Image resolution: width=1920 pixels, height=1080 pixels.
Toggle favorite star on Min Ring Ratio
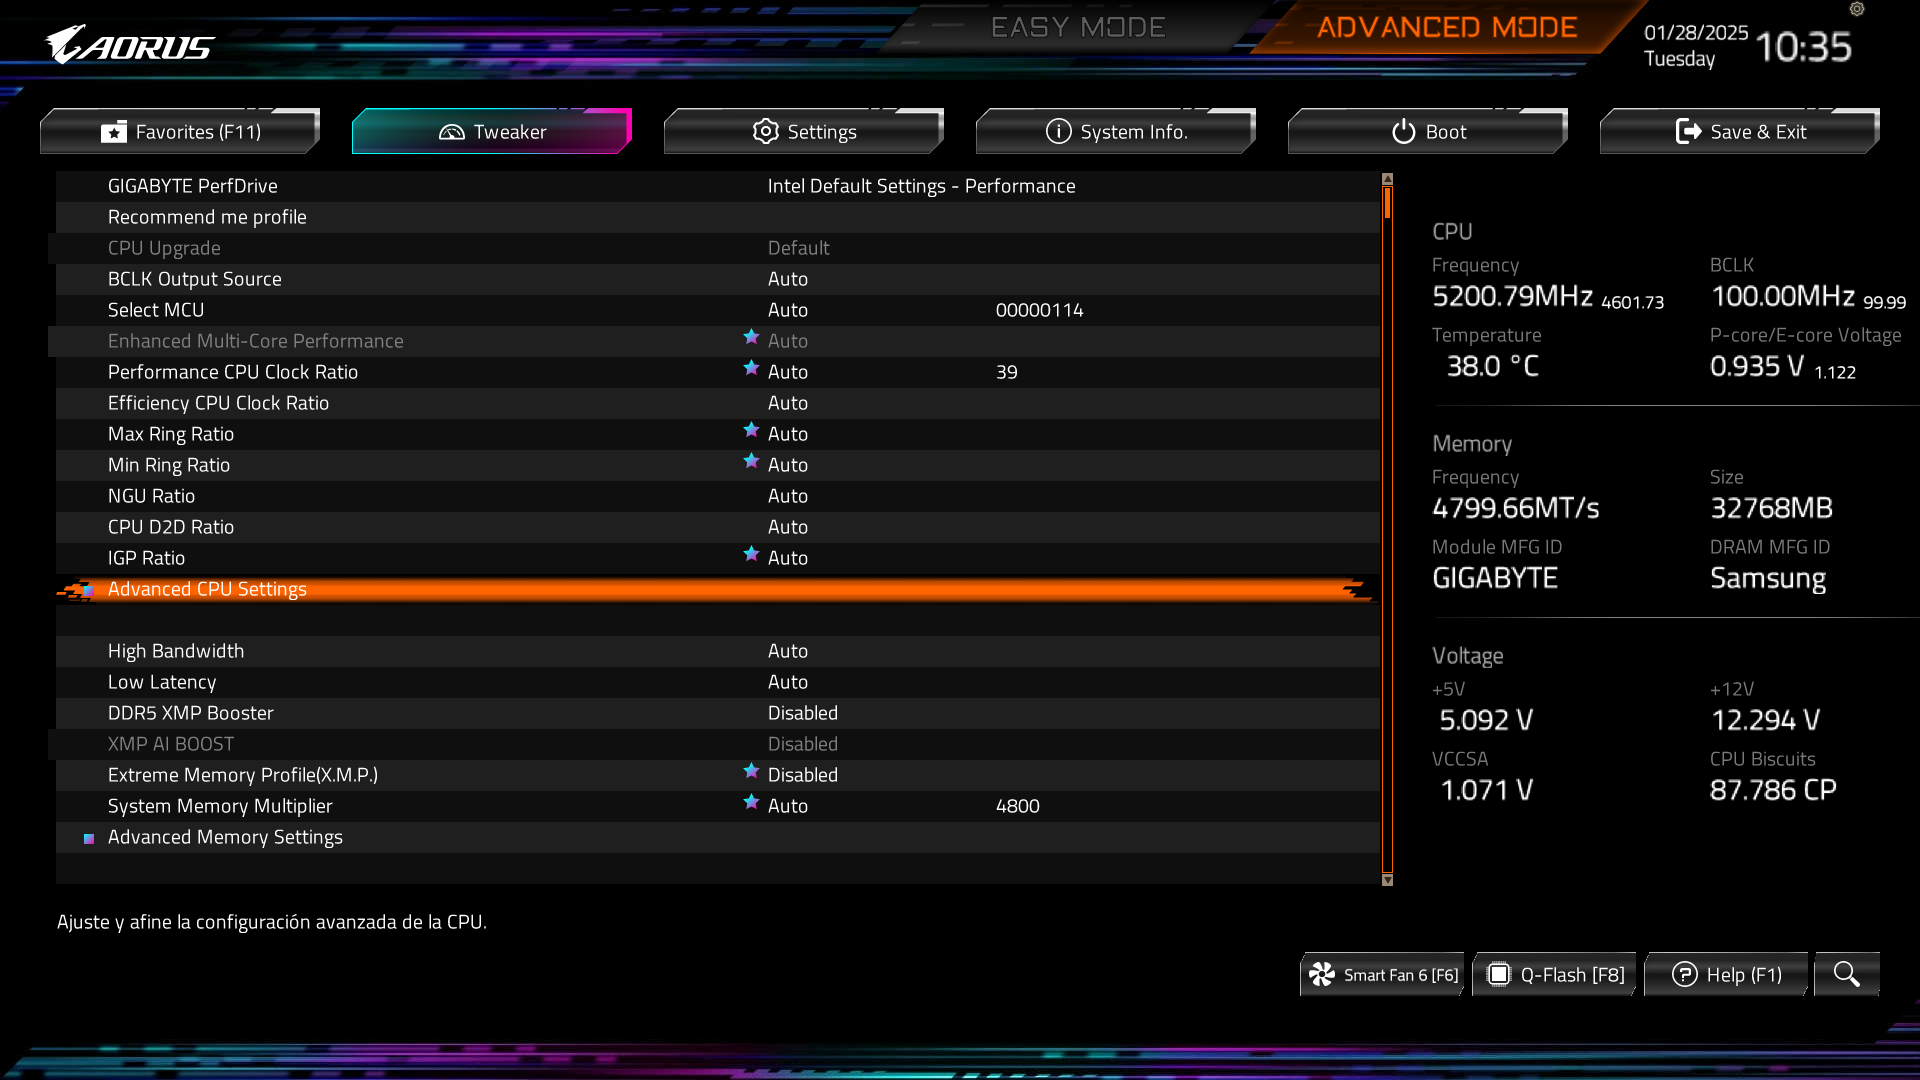click(751, 462)
